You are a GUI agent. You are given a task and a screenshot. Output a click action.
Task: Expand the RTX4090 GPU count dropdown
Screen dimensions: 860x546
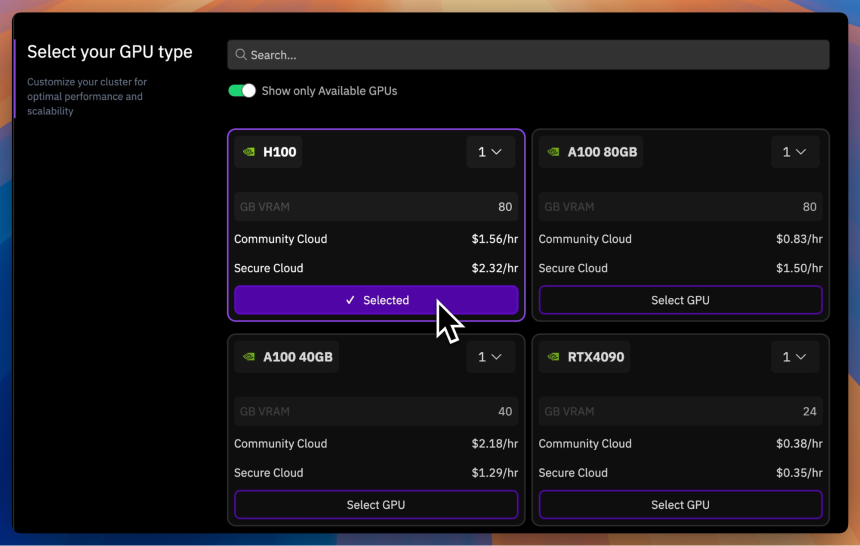point(795,357)
